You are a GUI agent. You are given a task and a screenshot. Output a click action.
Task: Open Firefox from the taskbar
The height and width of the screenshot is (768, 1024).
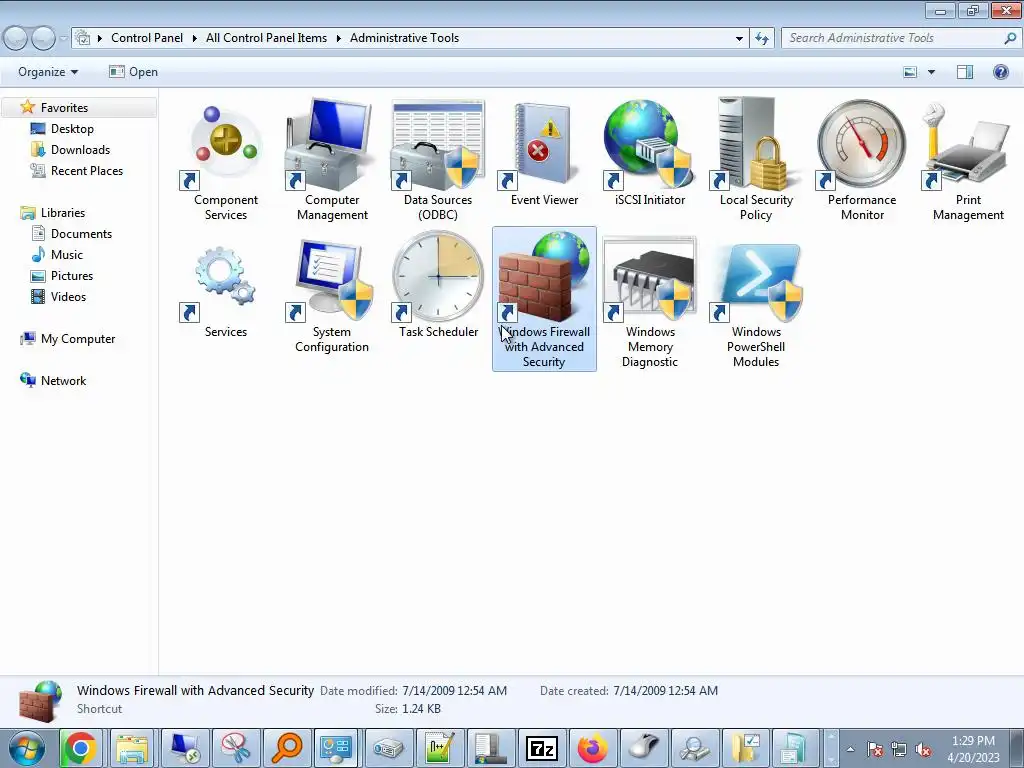(592, 748)
